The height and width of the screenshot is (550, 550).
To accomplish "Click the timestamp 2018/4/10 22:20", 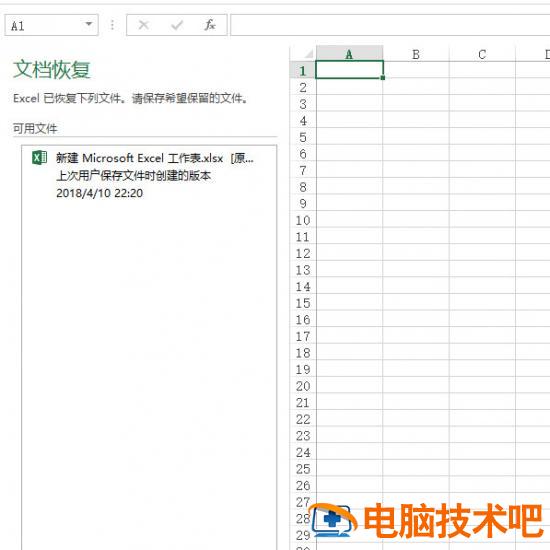I will tap(100, 193).
